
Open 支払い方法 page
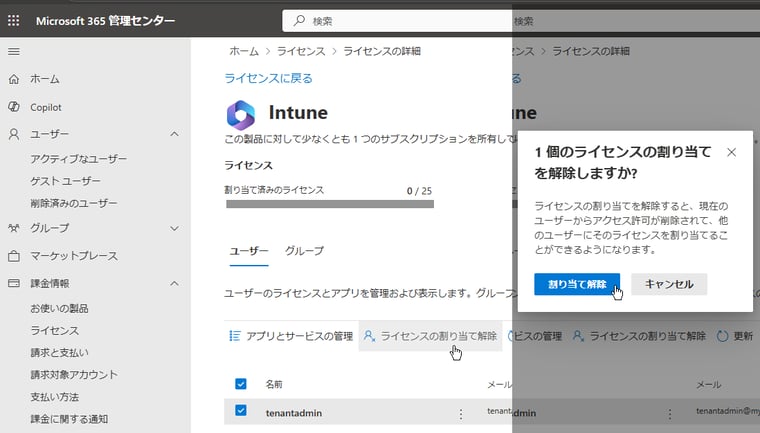click(x=54, y=397)
